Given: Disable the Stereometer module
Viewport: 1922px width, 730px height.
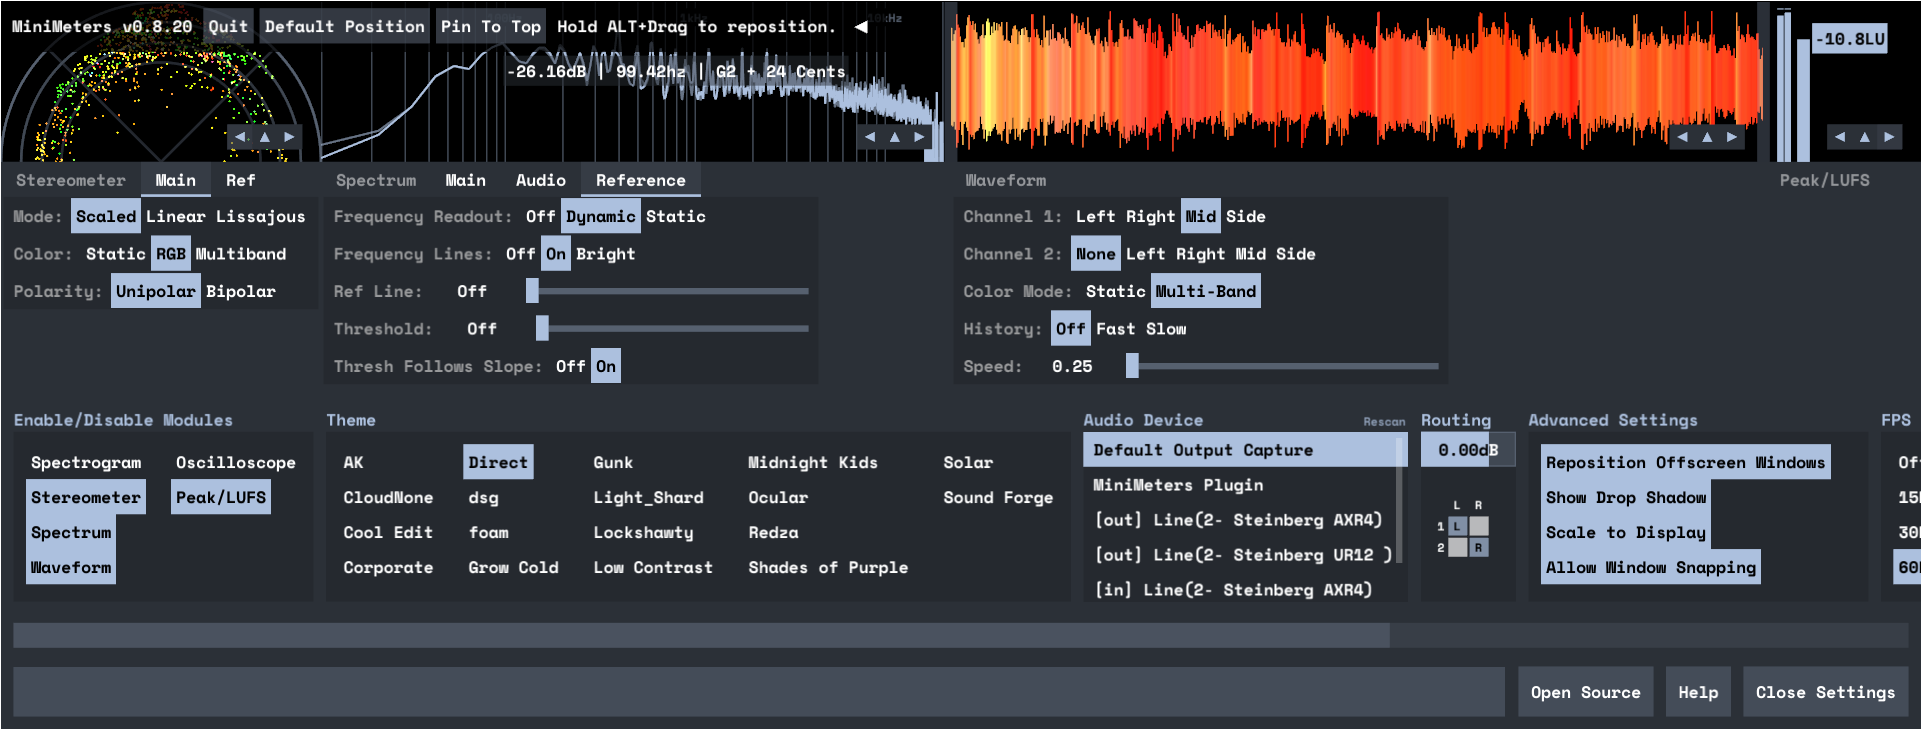Looking at the screenshot, I should coord(86,498).
